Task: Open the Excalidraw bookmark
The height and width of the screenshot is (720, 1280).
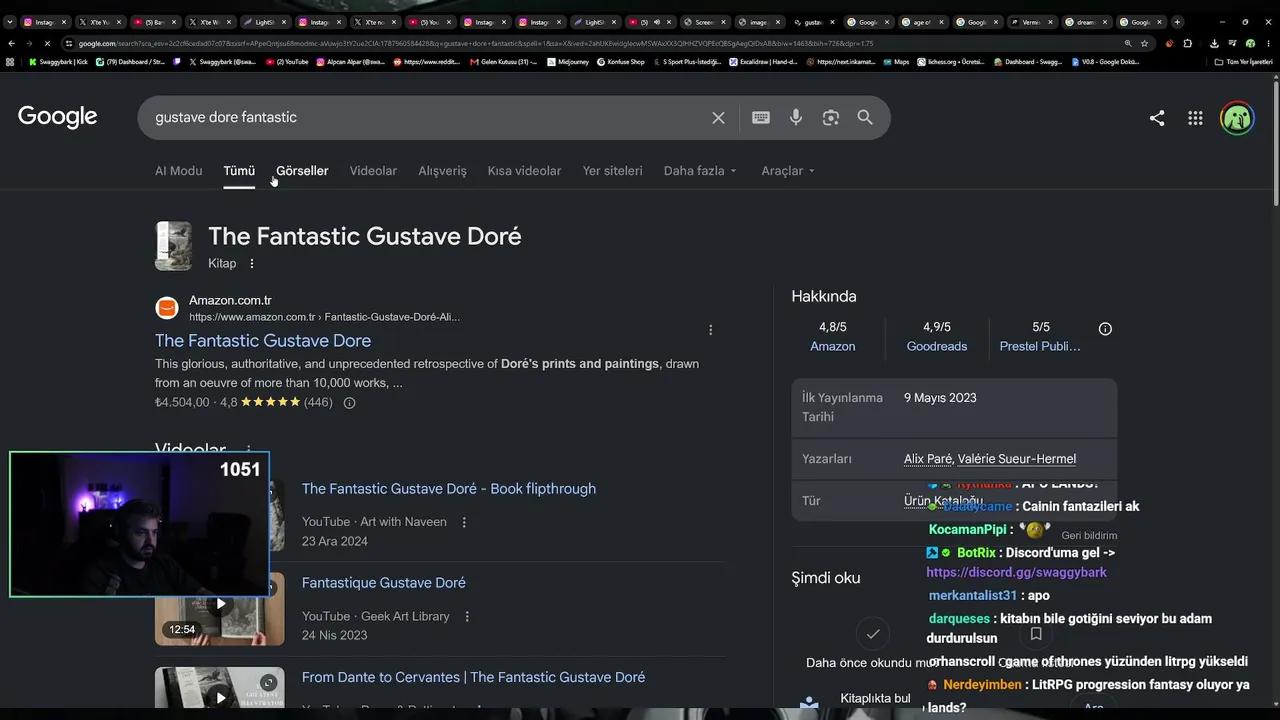Action: pos(763,62)
